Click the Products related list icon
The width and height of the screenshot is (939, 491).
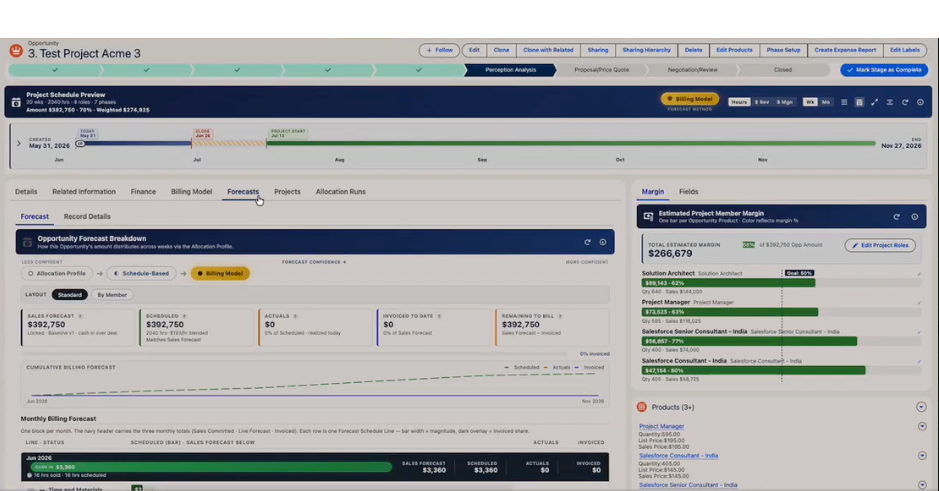tap(642, 407)
